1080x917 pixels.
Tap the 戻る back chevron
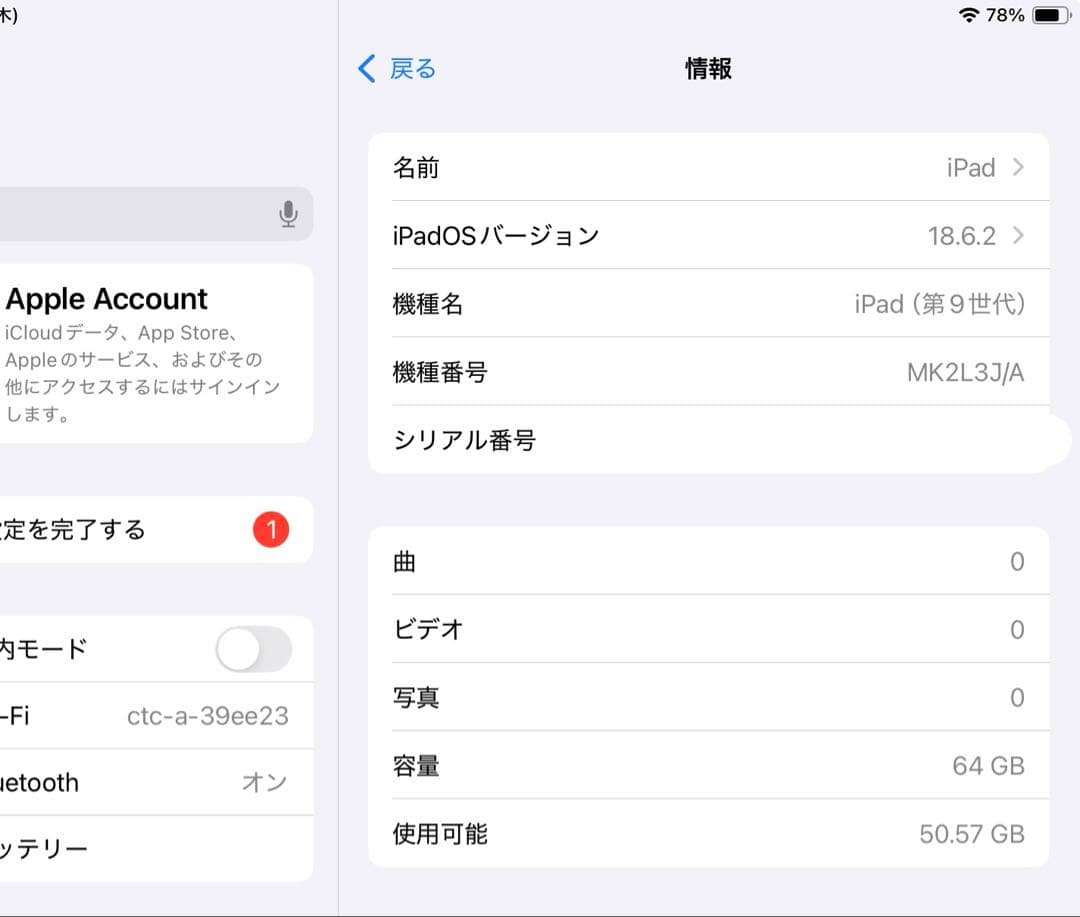click(x=366, y=68)
